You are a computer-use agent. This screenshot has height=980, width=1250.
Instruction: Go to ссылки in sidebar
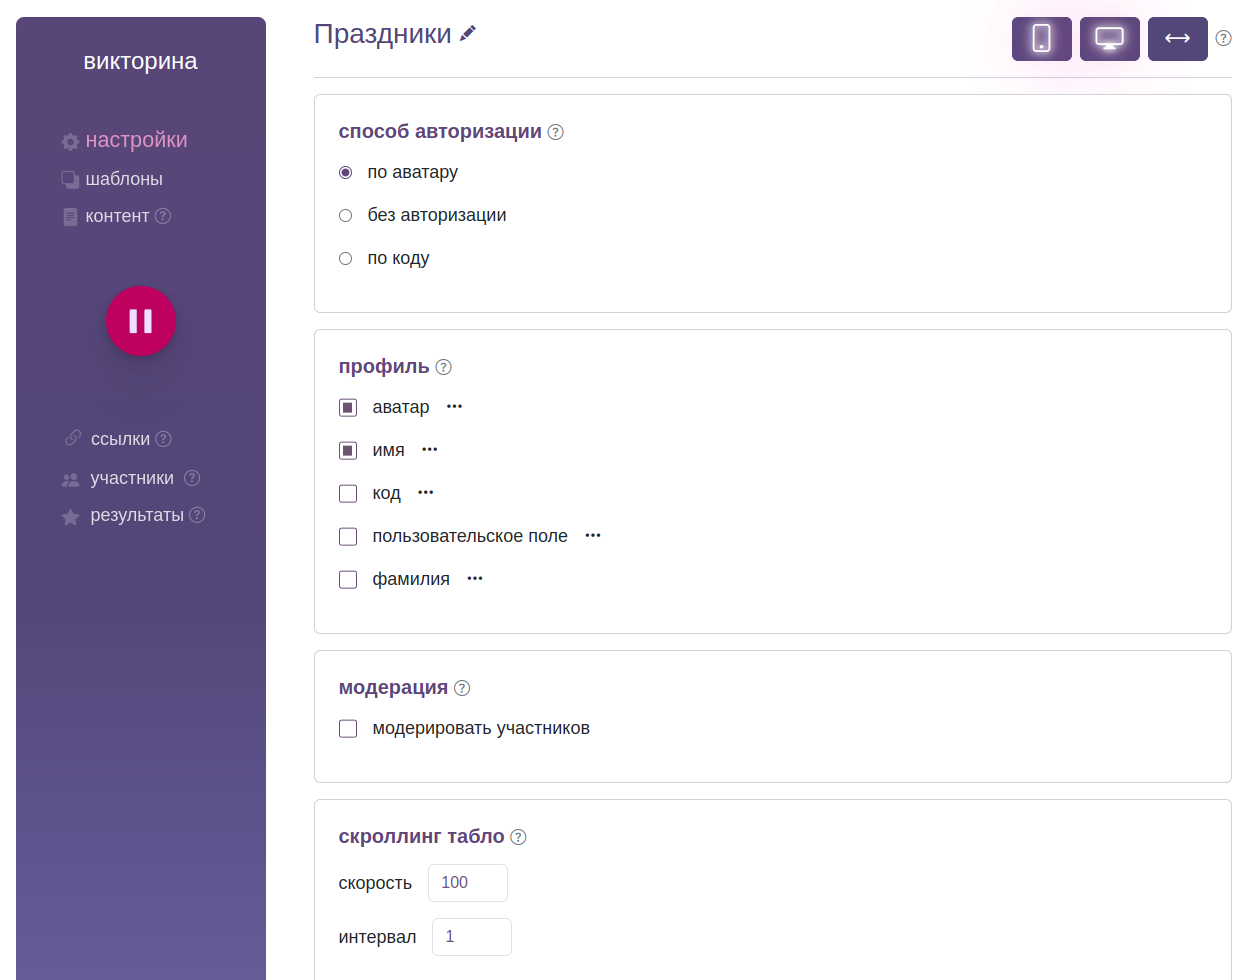(x=120, y=439)
